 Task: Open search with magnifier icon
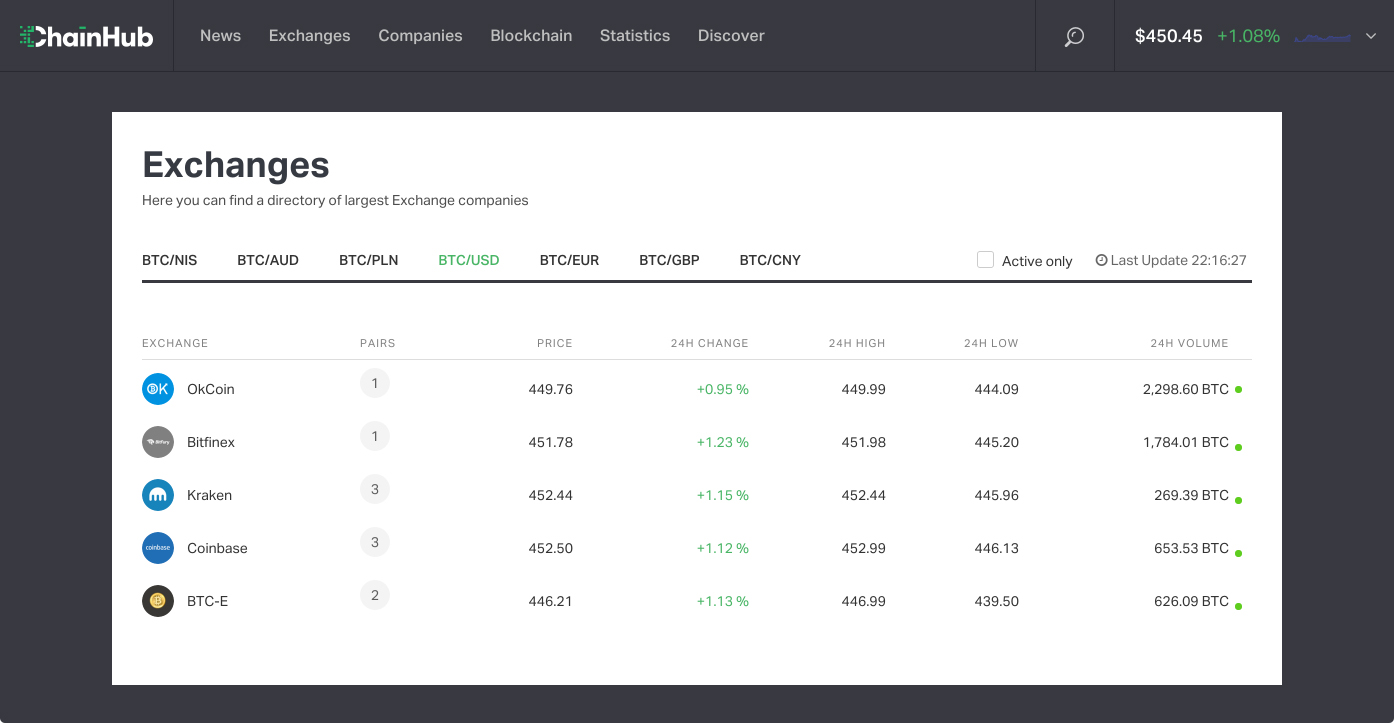[1074, 37]
